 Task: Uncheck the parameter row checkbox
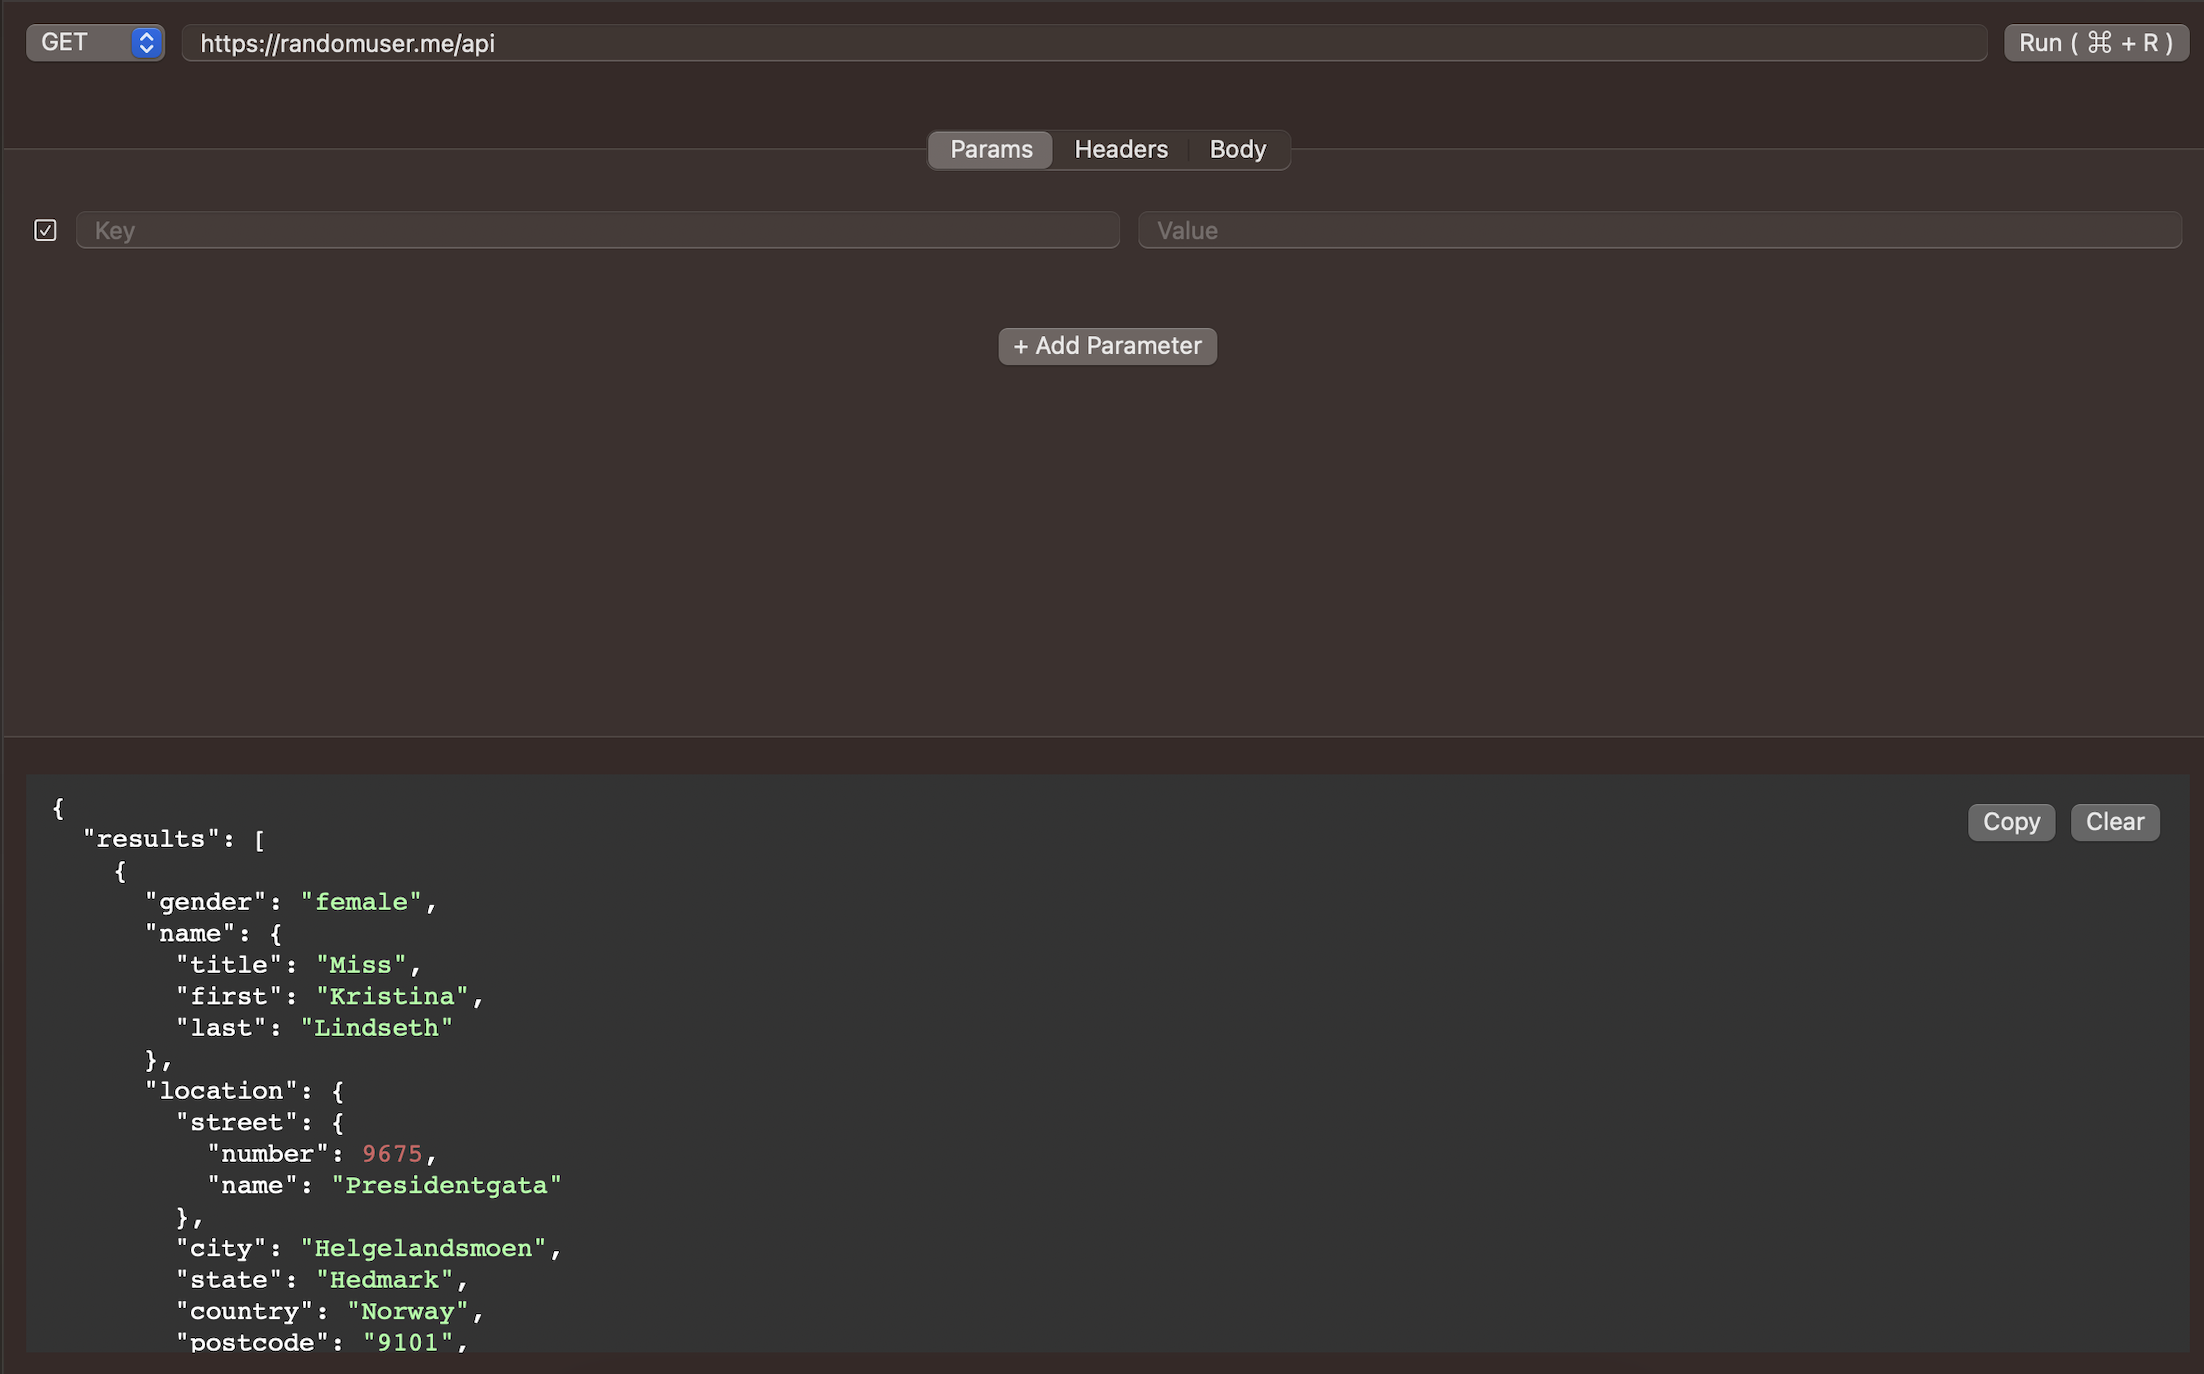pos(45,231)
